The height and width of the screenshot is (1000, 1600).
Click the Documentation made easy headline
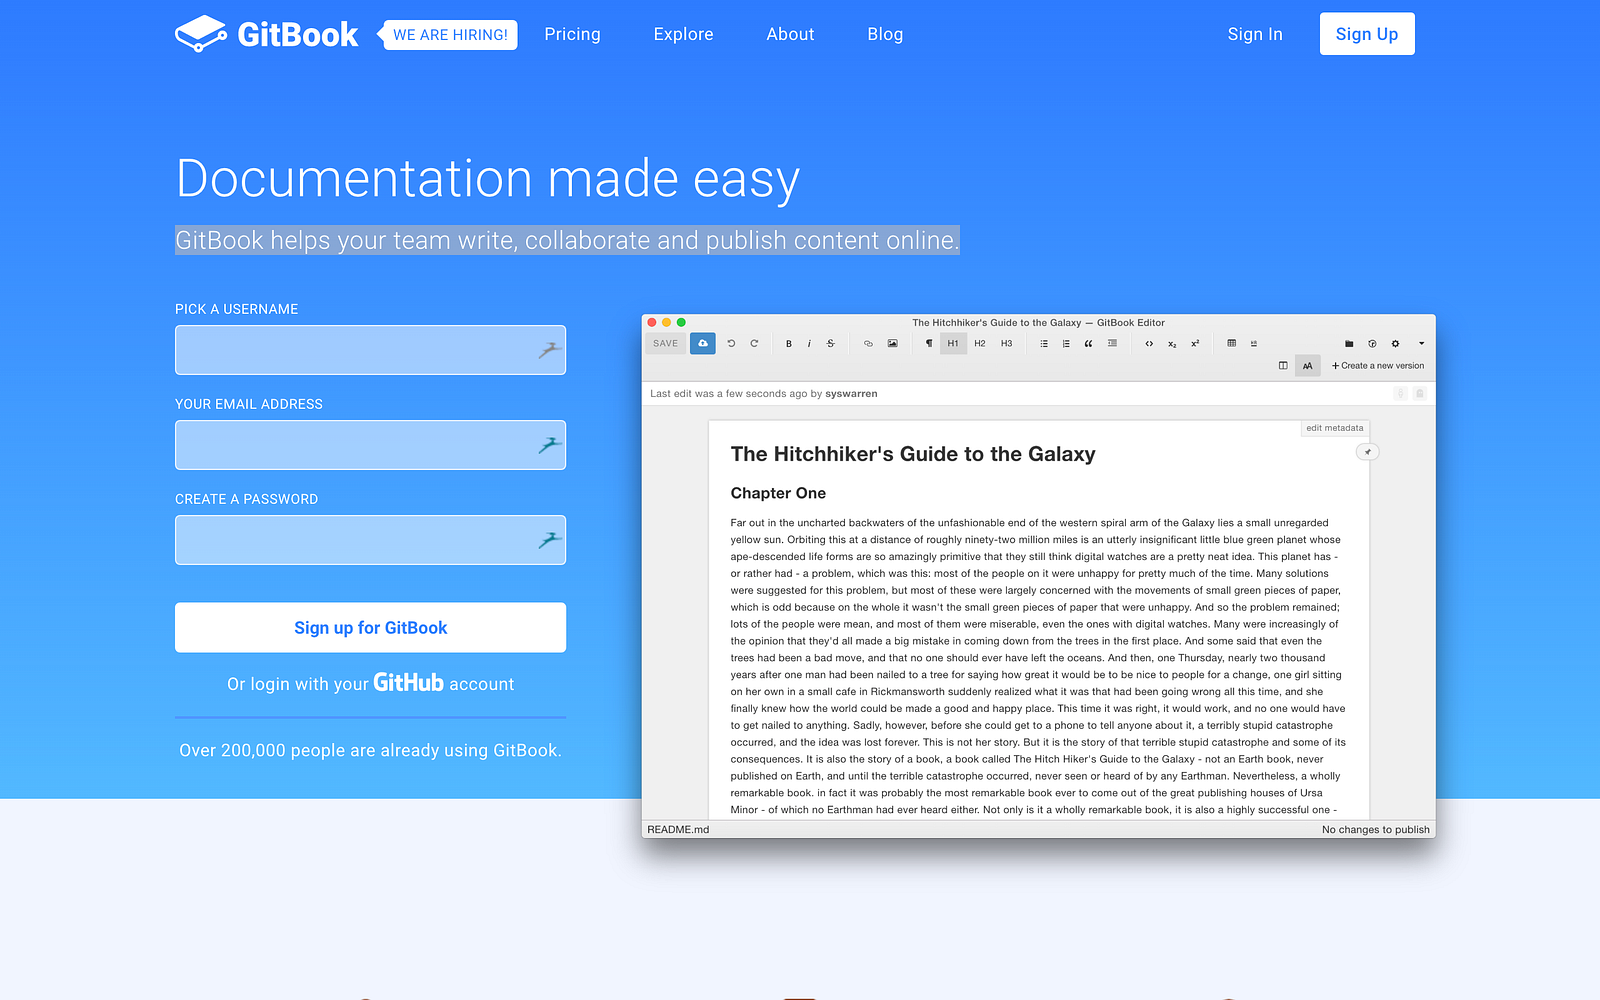488,180
